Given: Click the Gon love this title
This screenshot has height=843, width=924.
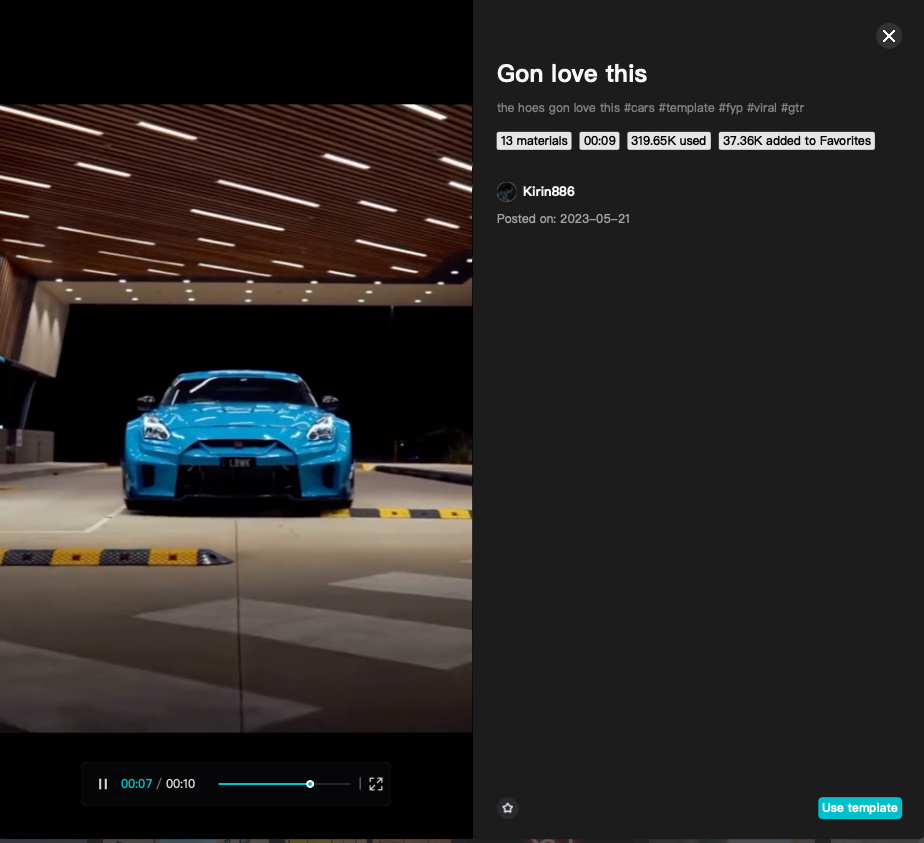Looking at the screenshot, I should [x=572, y=74].
